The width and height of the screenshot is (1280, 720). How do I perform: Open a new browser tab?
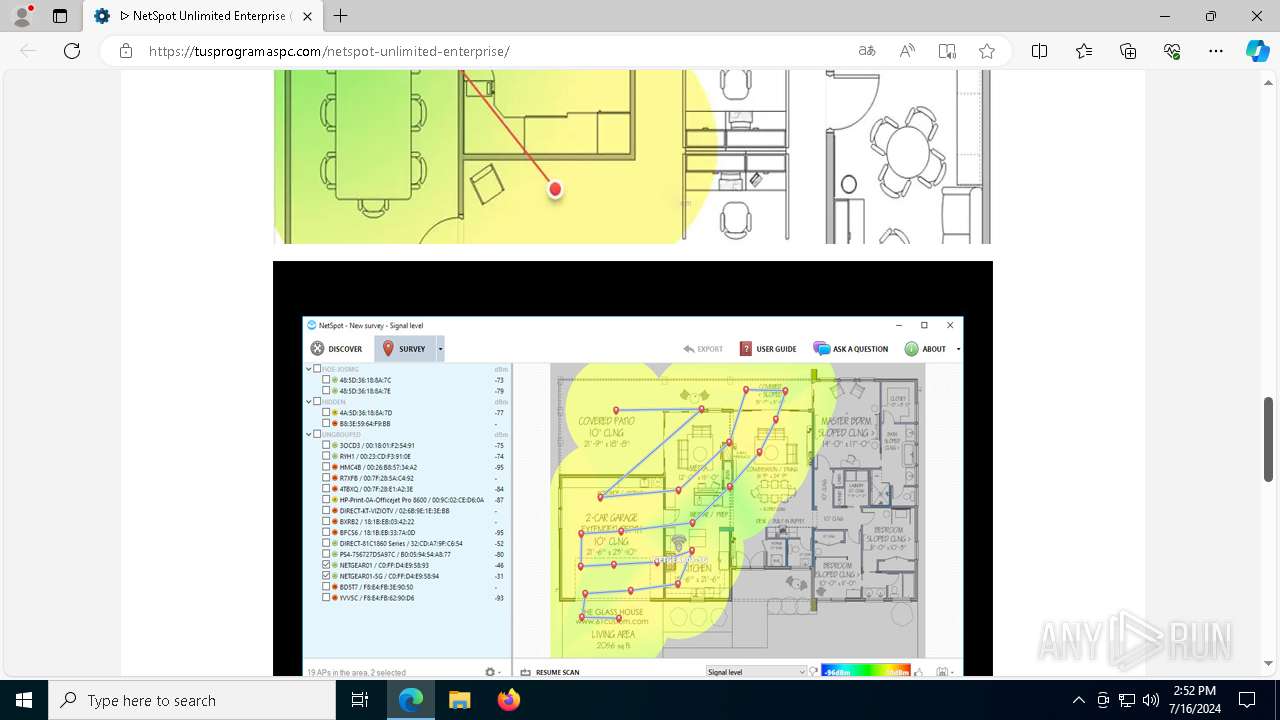click(x=341, y=16)
